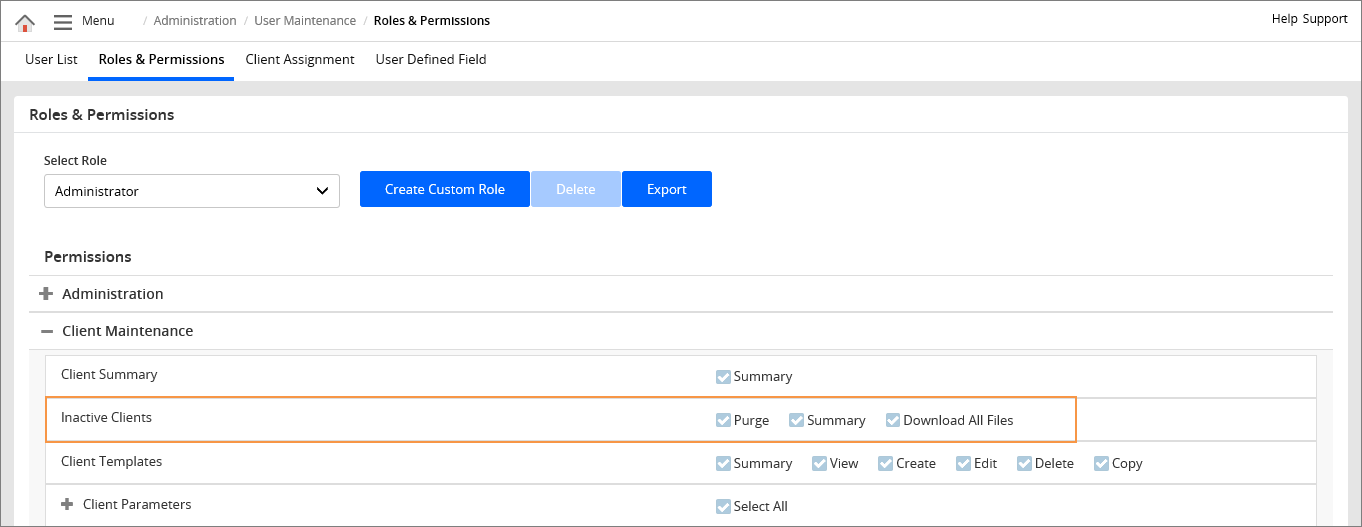Uncheck Purge for Inactive Clients
This screenshot has width=1362, height=527.
723,420
